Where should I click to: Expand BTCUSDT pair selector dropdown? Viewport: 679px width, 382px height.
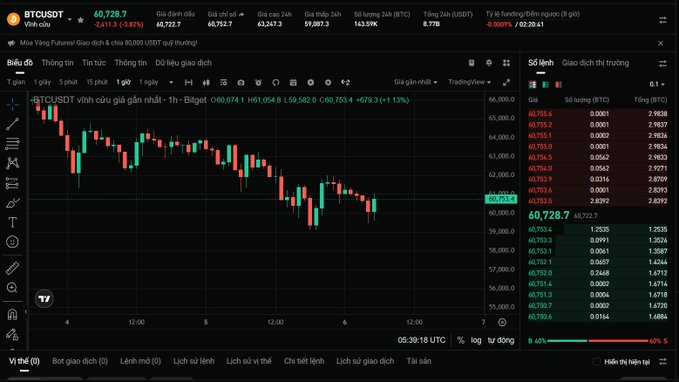point(69,19)
